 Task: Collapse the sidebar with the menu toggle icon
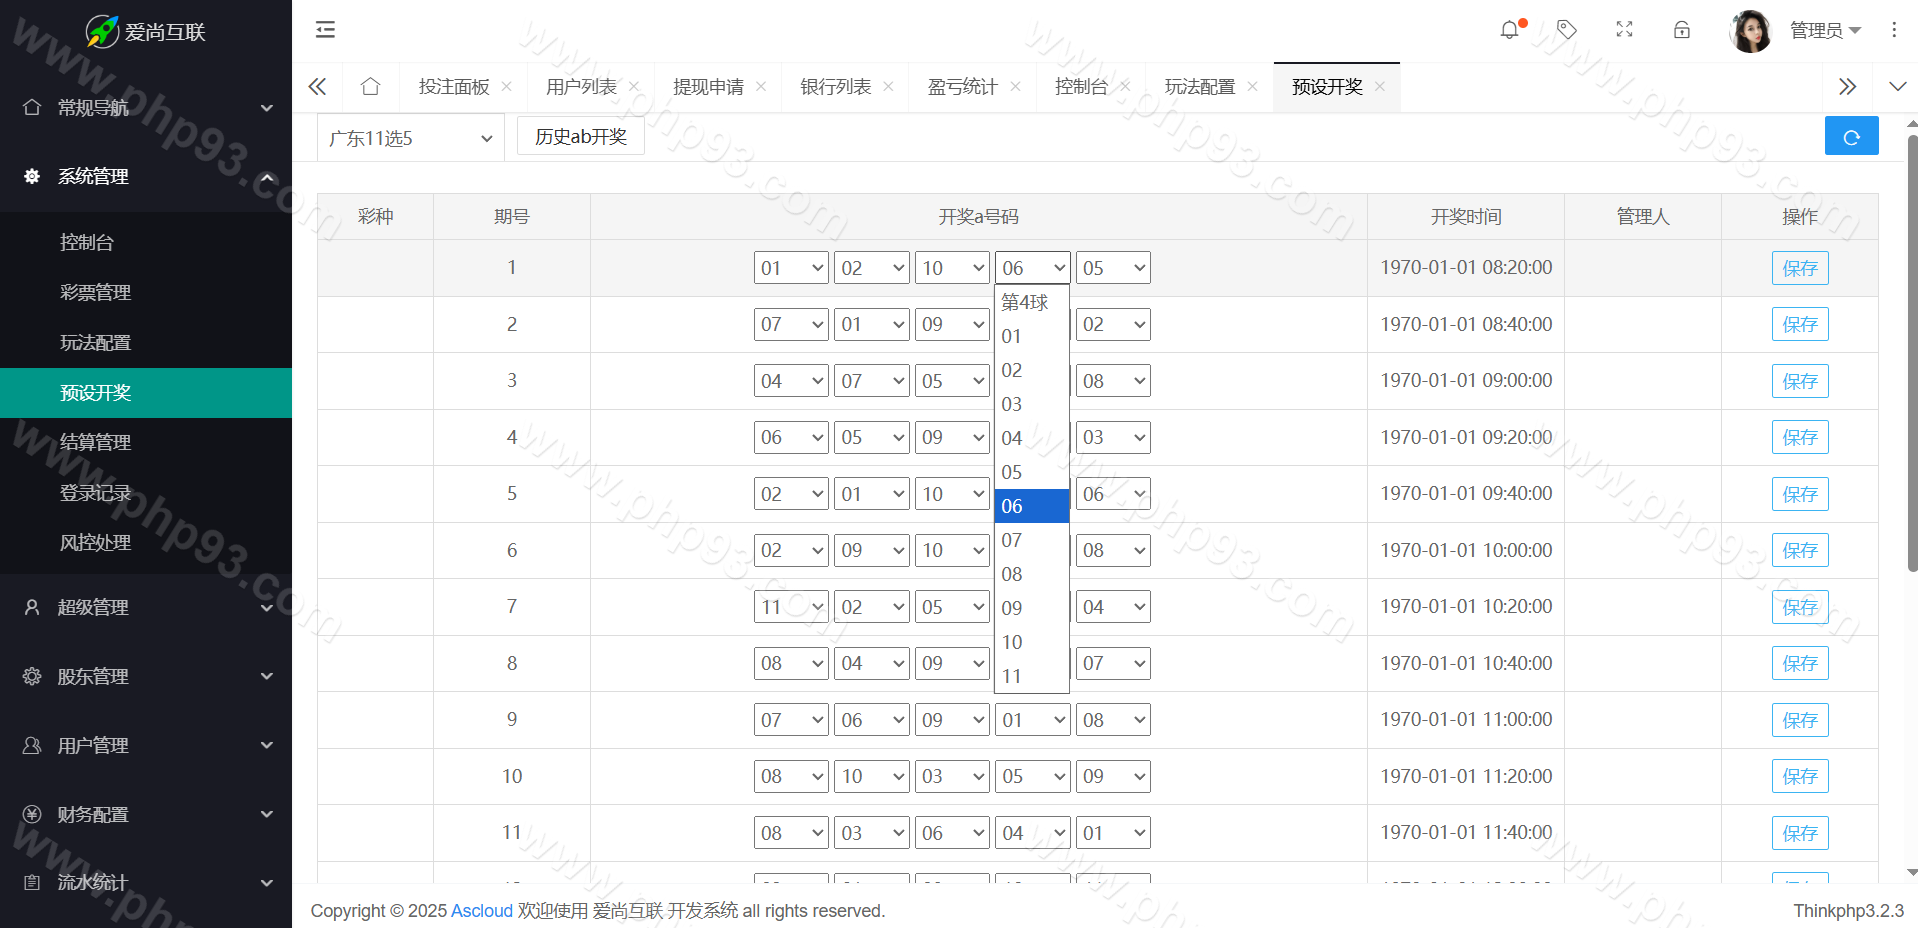(325, 30)
